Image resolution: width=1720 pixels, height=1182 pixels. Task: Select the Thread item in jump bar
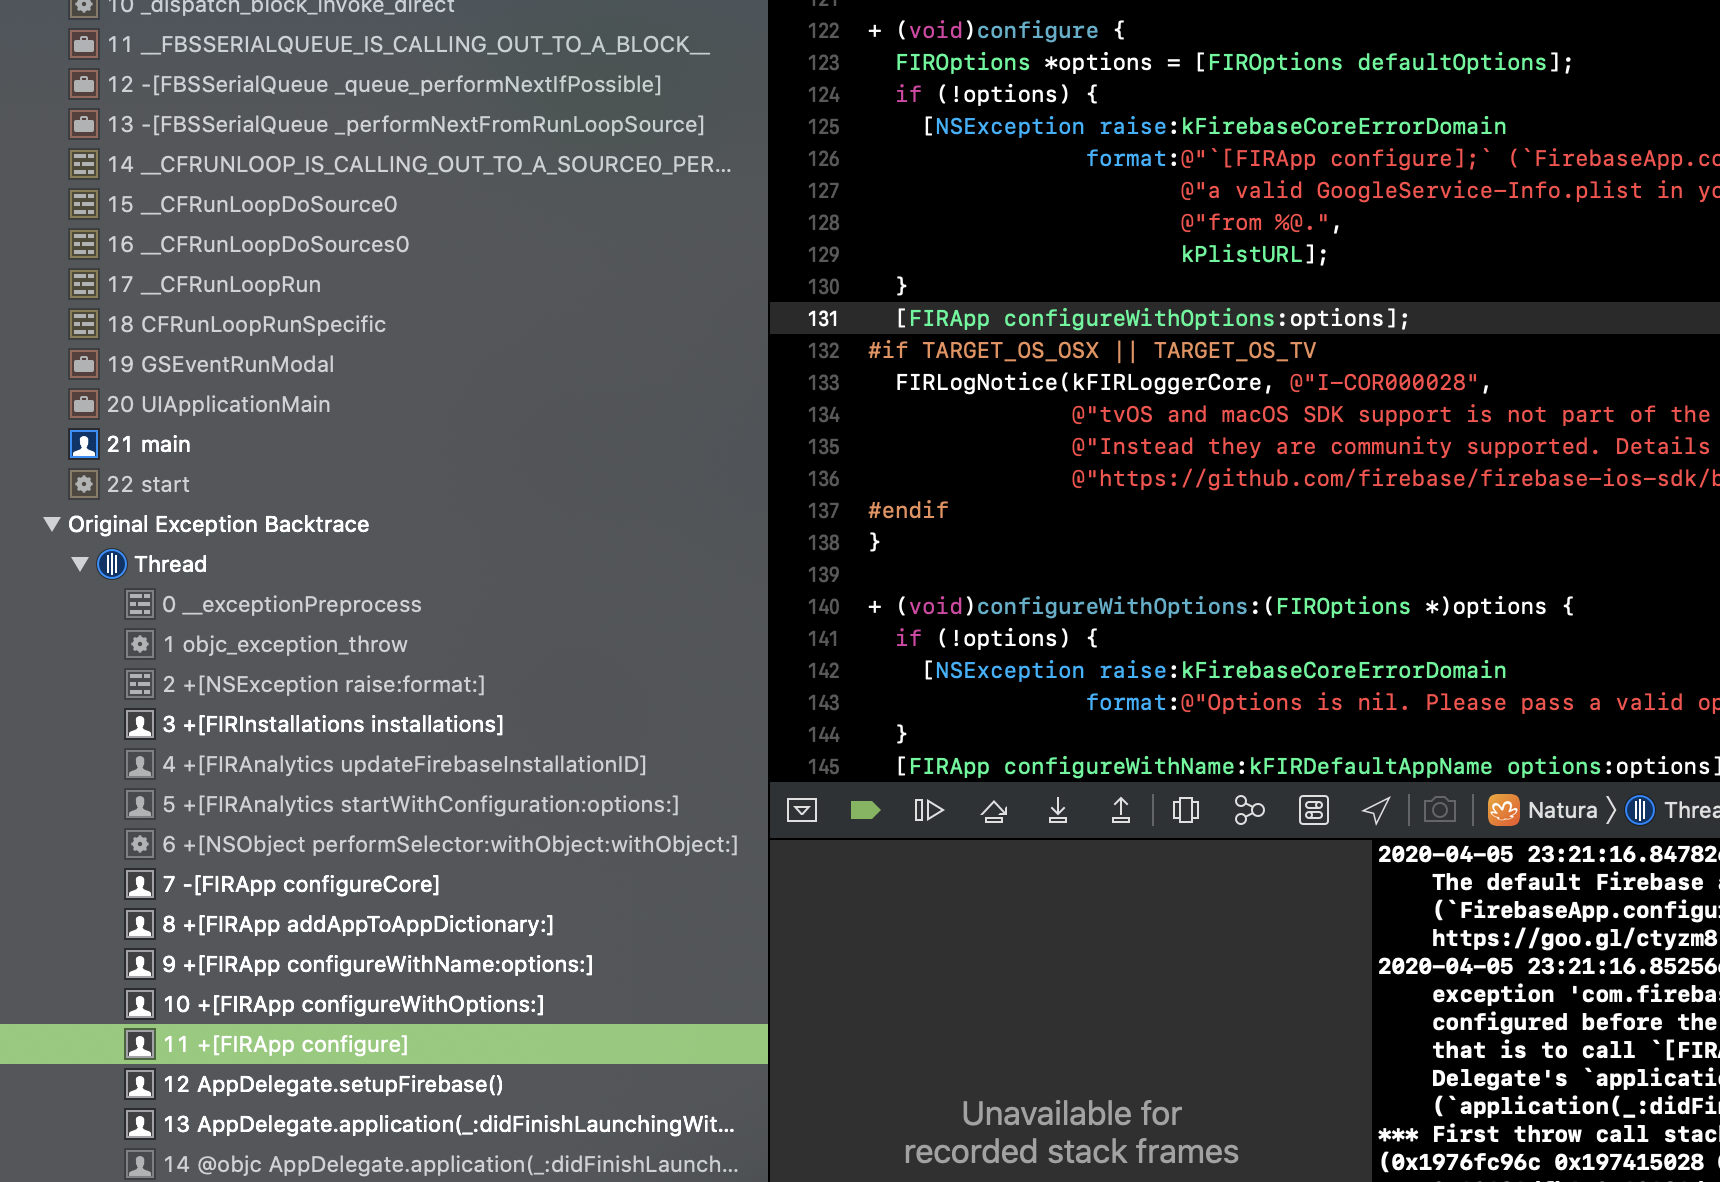[1674, 810]
